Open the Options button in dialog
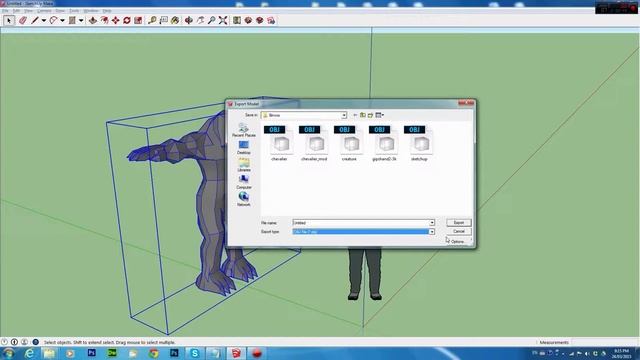Image resolution: width=640 pixels, height=360 pixels. [459, 242]
